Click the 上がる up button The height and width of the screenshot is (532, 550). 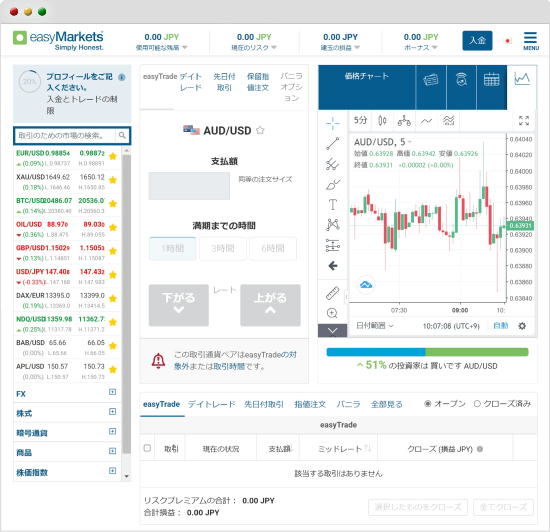[270, 305]
